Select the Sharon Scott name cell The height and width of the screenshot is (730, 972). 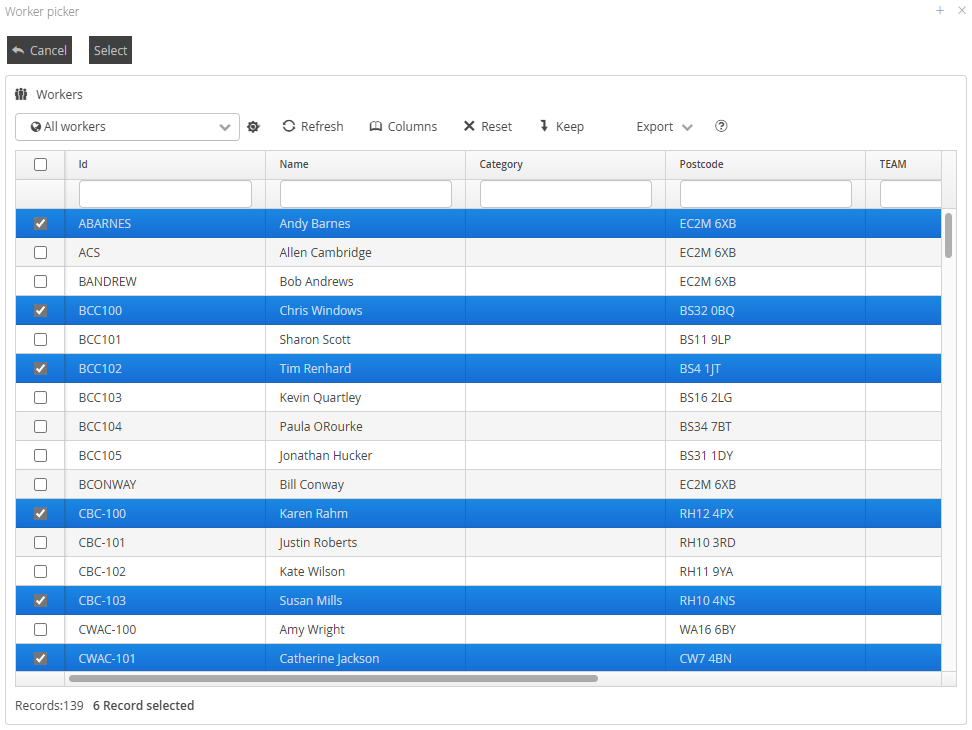365,340
